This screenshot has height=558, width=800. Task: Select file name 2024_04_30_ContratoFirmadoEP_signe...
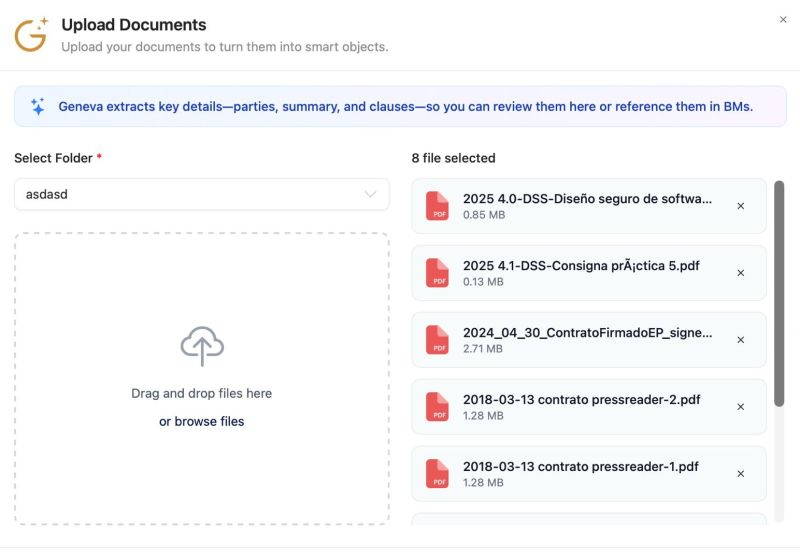click(587, 333)
